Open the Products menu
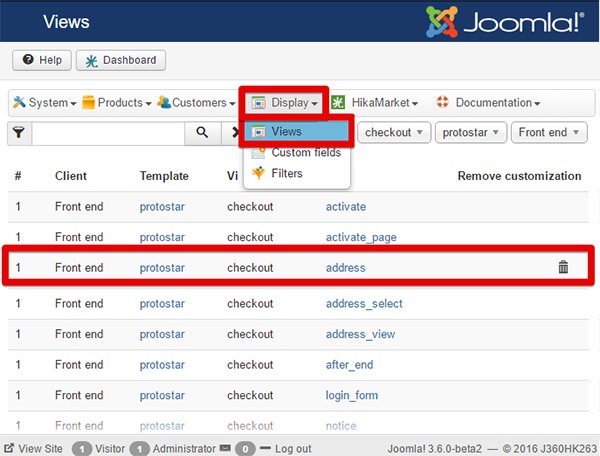The height and width of the screenshot is (456, 600). pyautogui.click(x=117, y=103)
